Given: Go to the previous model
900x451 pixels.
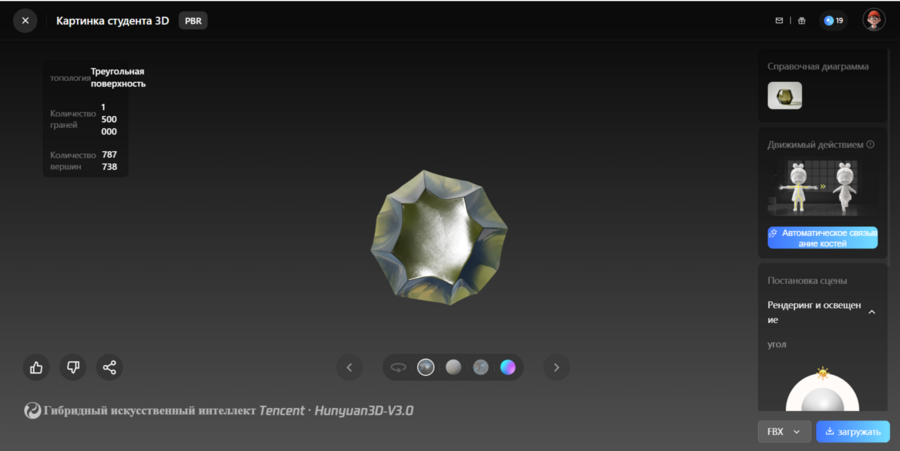Looking at the screenshot, I should pyautogui.click(x=350, y=367).
